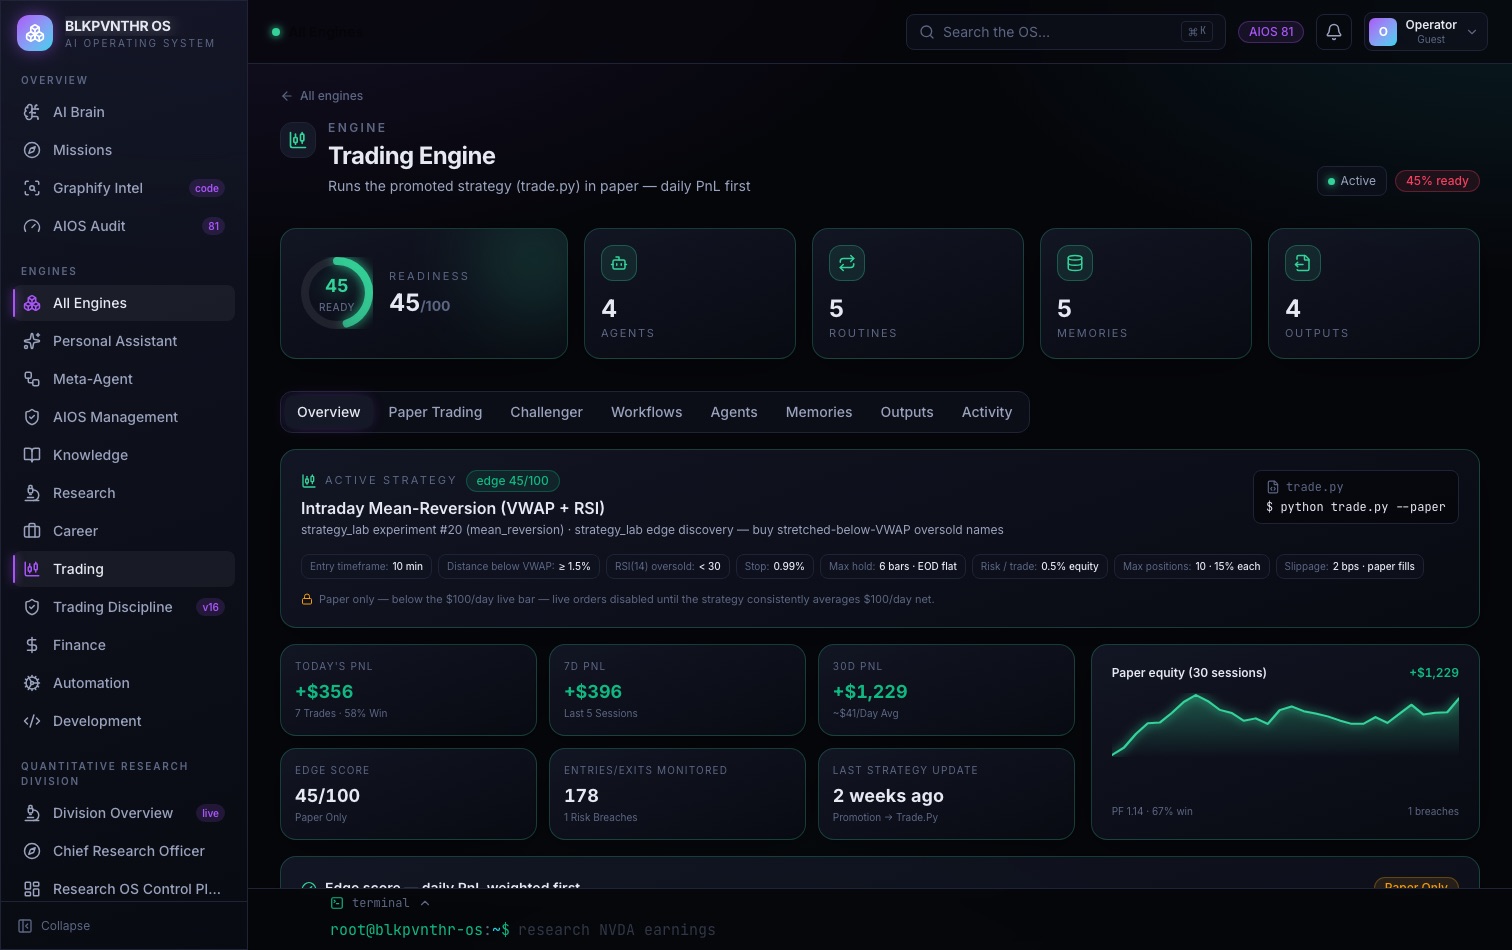1512x950 pixels.
Task: Switch to the Memories tab
Action: click(819, 412)
